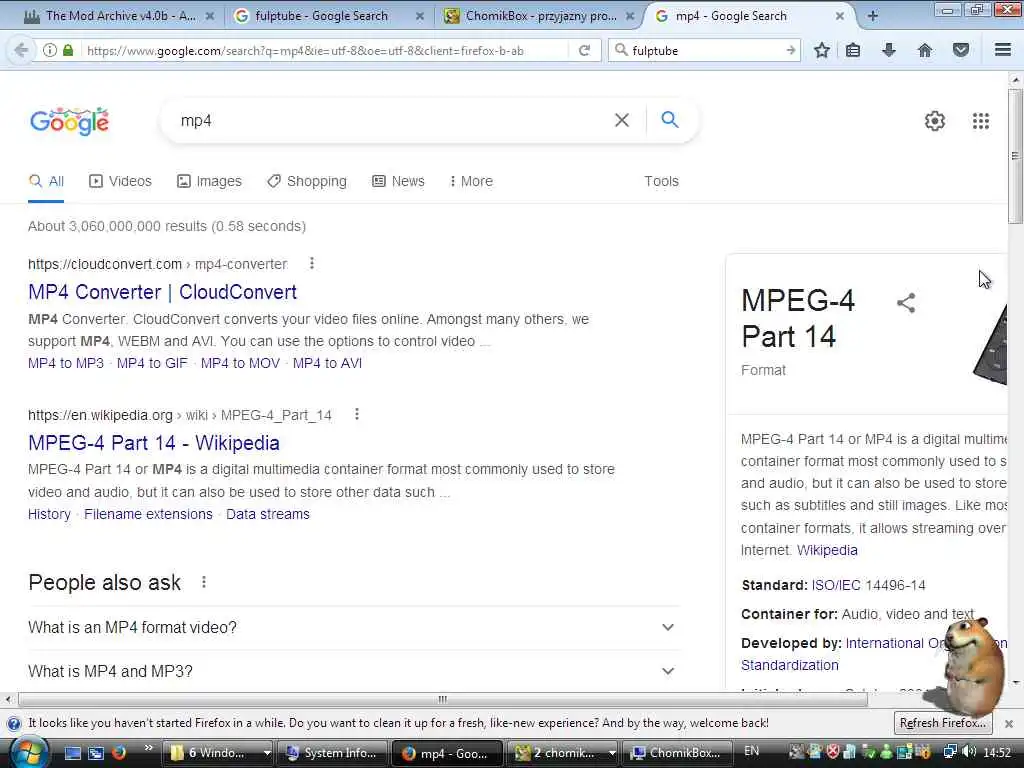Open MP4 Converter | CloudConvert result
The image size is (1024, 768).
click(x=162, y=292)
